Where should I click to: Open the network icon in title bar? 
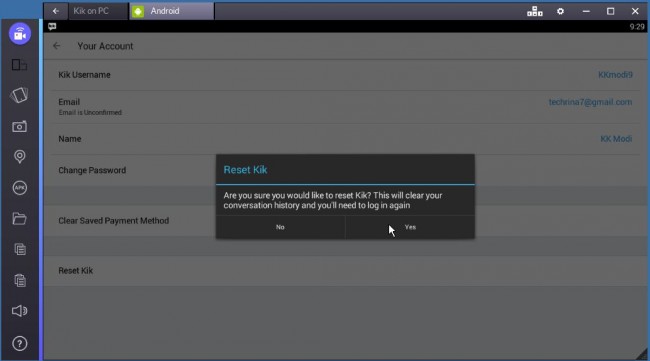pos(534,11)
